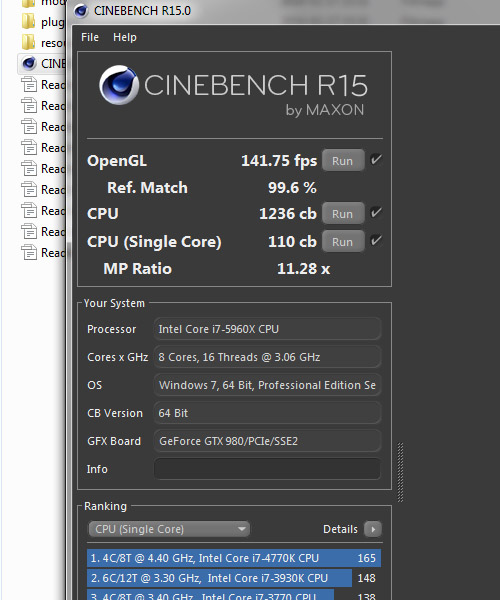
Task: Click the OpenGL score 141.75 fps
Action: pyautogui.click(x=279, y=161)
